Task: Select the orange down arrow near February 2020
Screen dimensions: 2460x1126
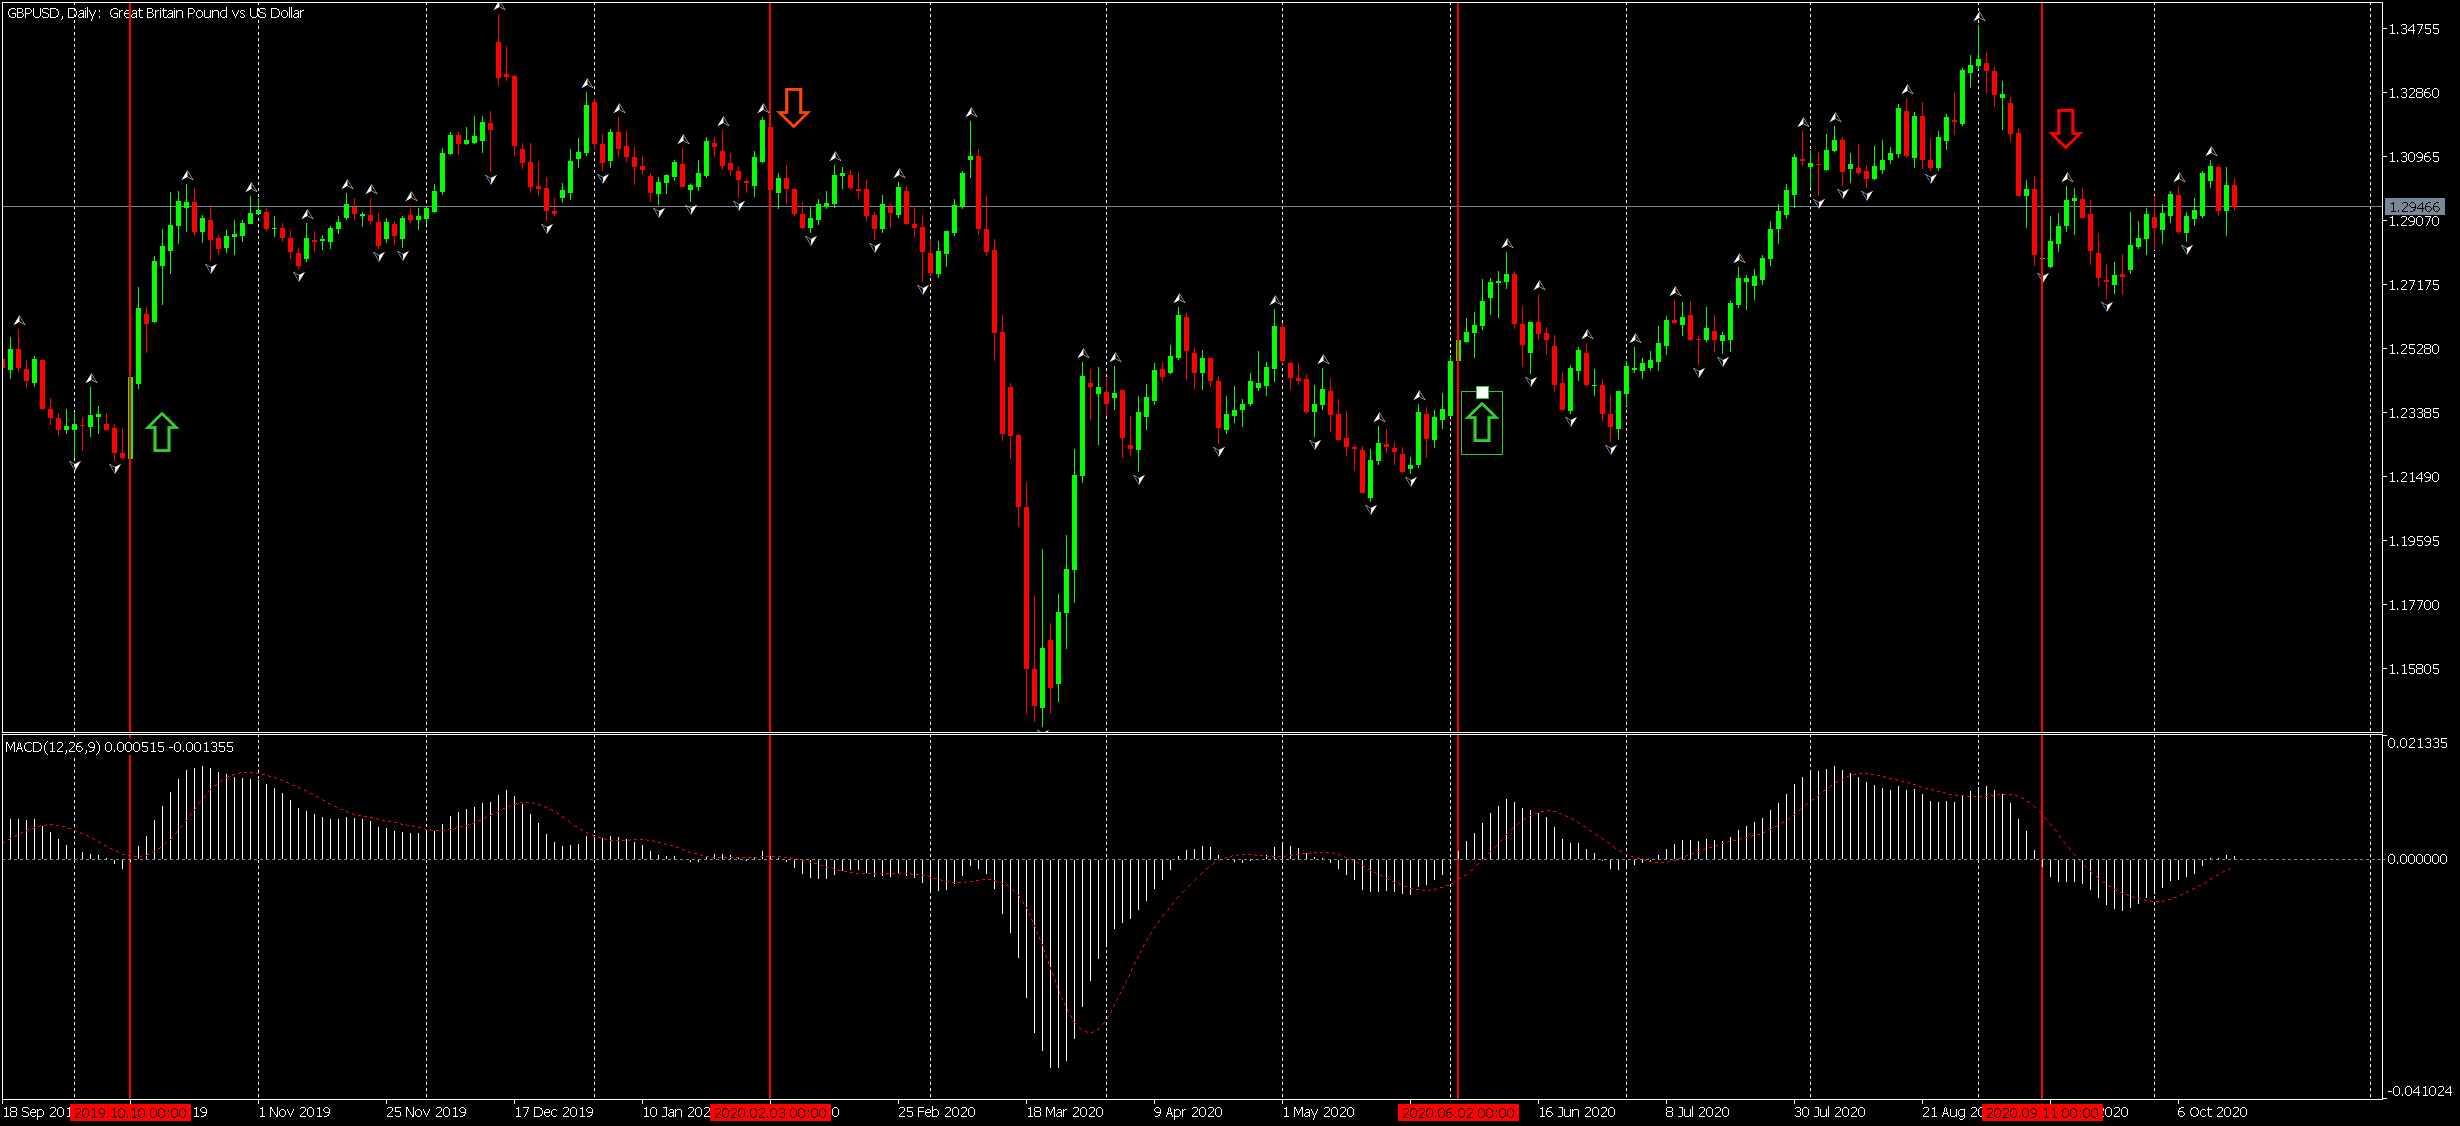Action: point(793,108)
